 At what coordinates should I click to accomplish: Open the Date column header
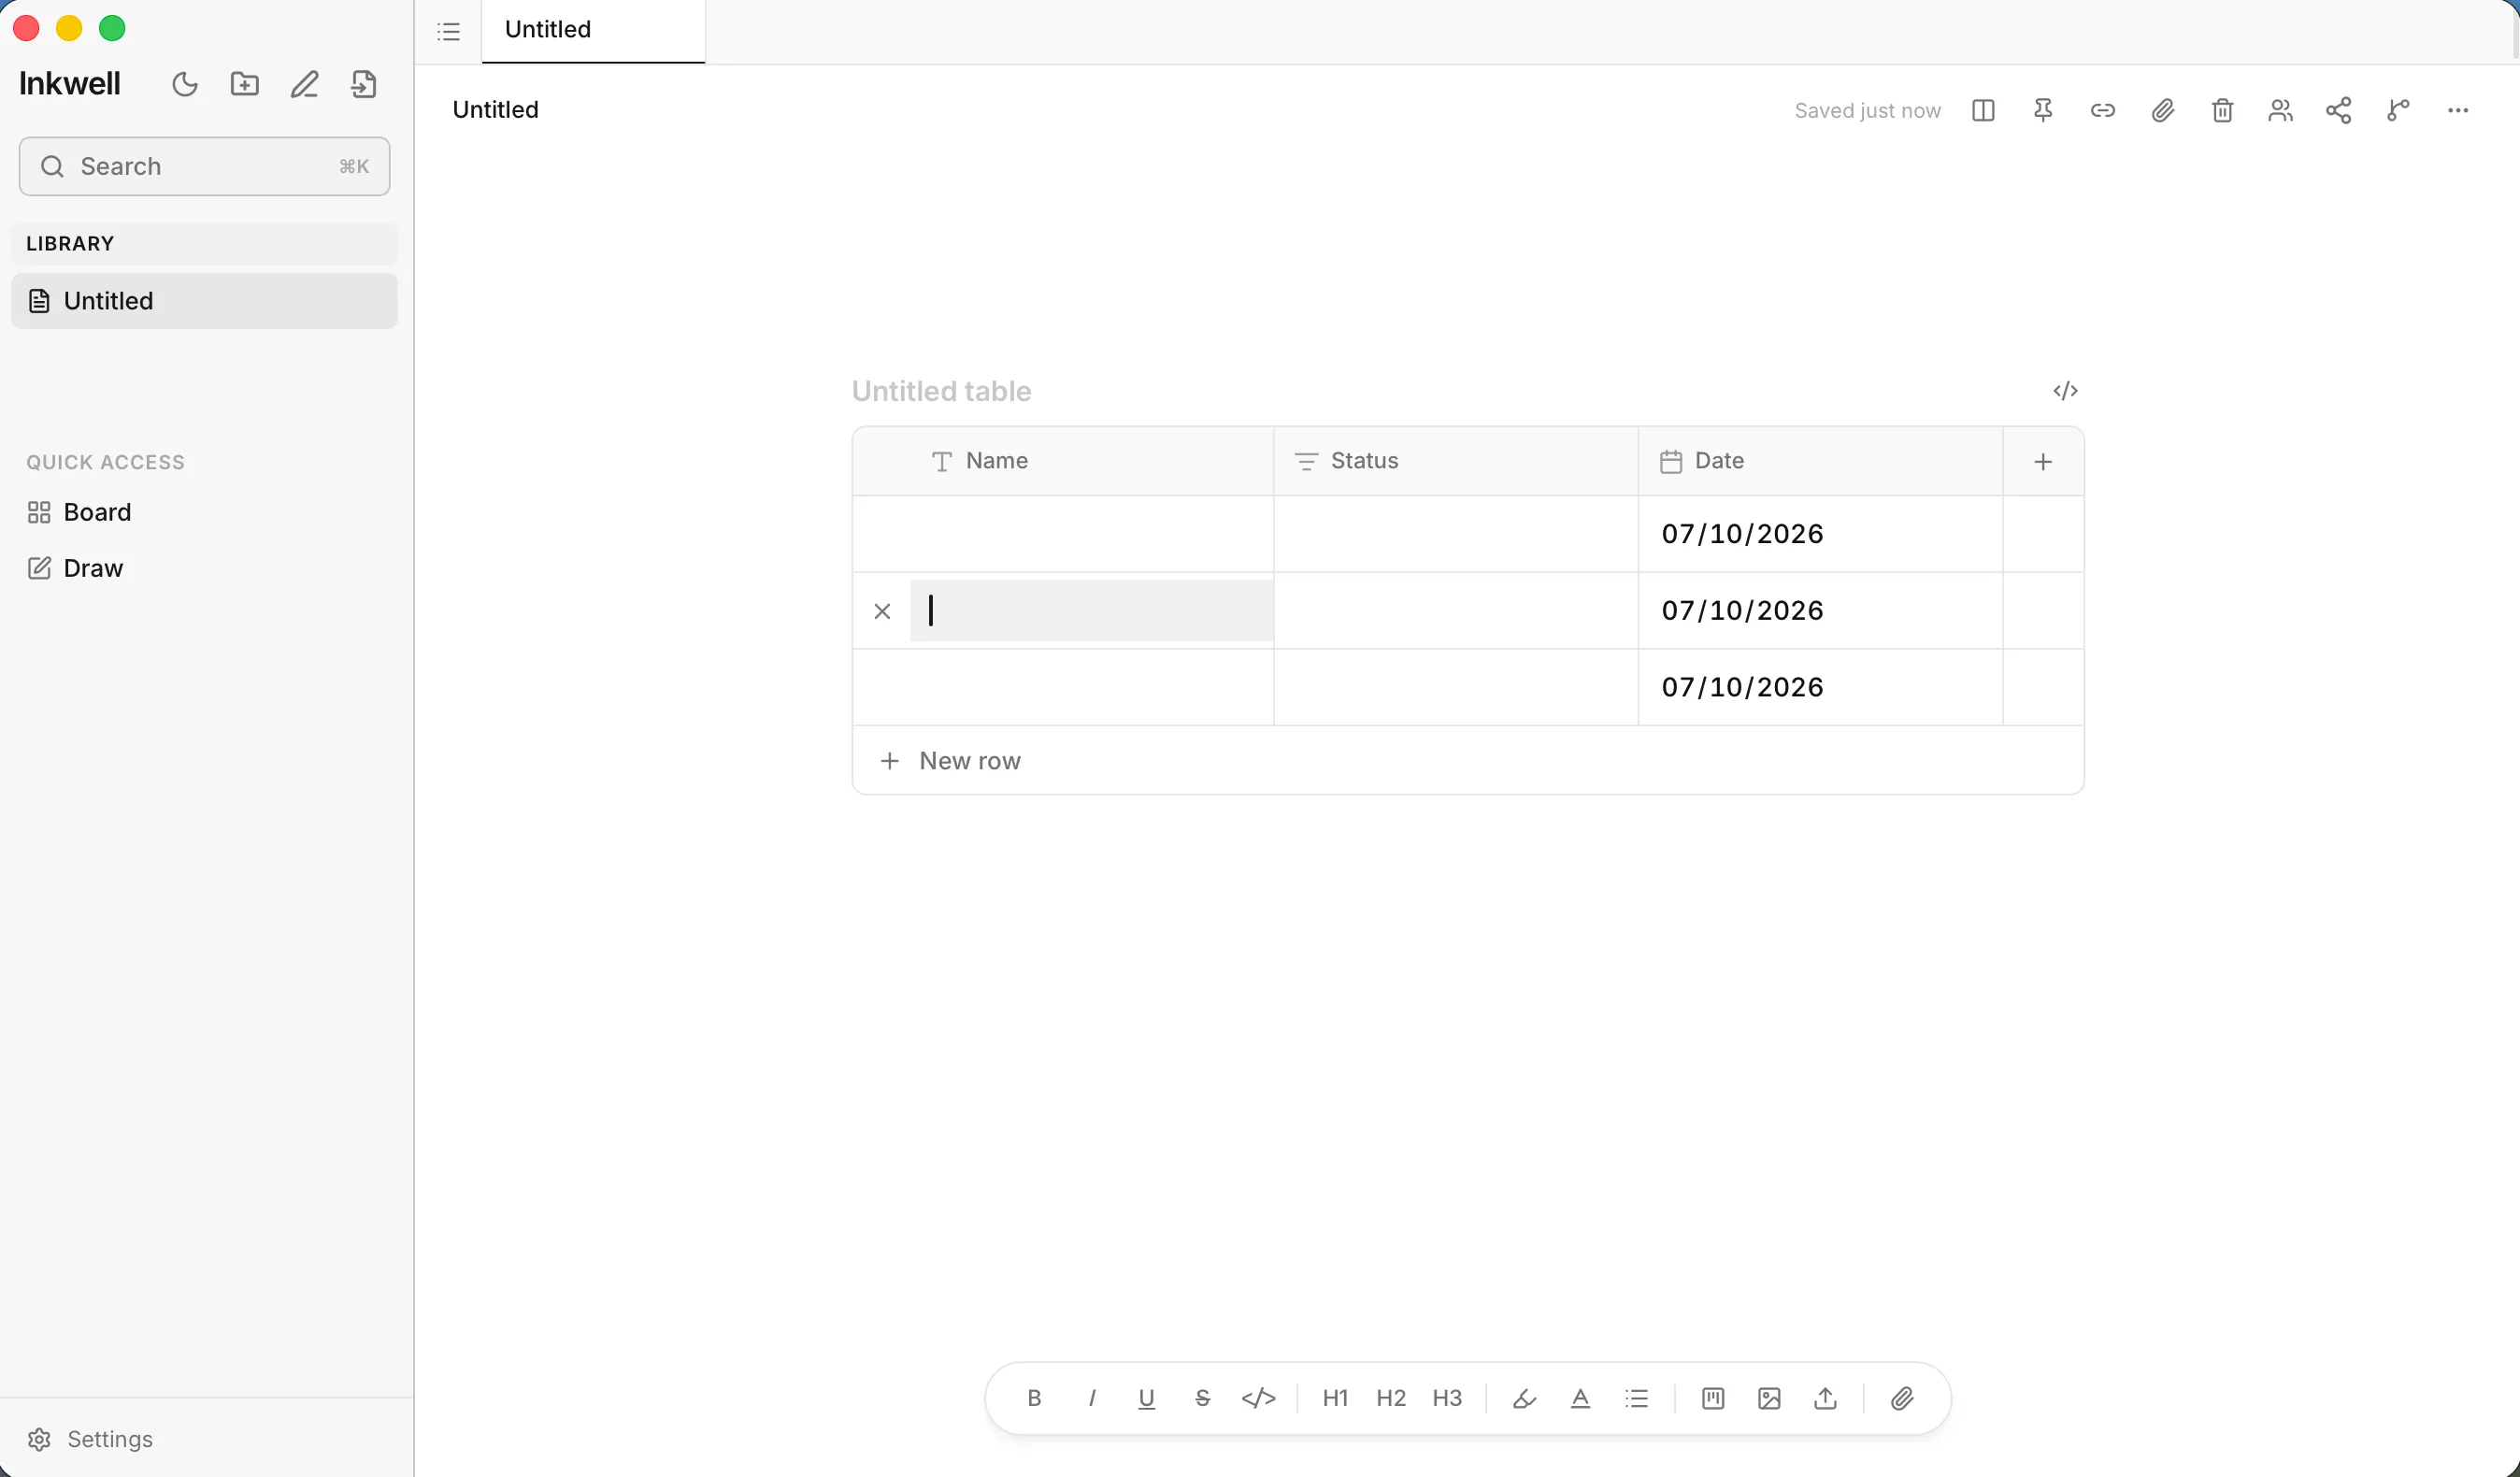1820,461
